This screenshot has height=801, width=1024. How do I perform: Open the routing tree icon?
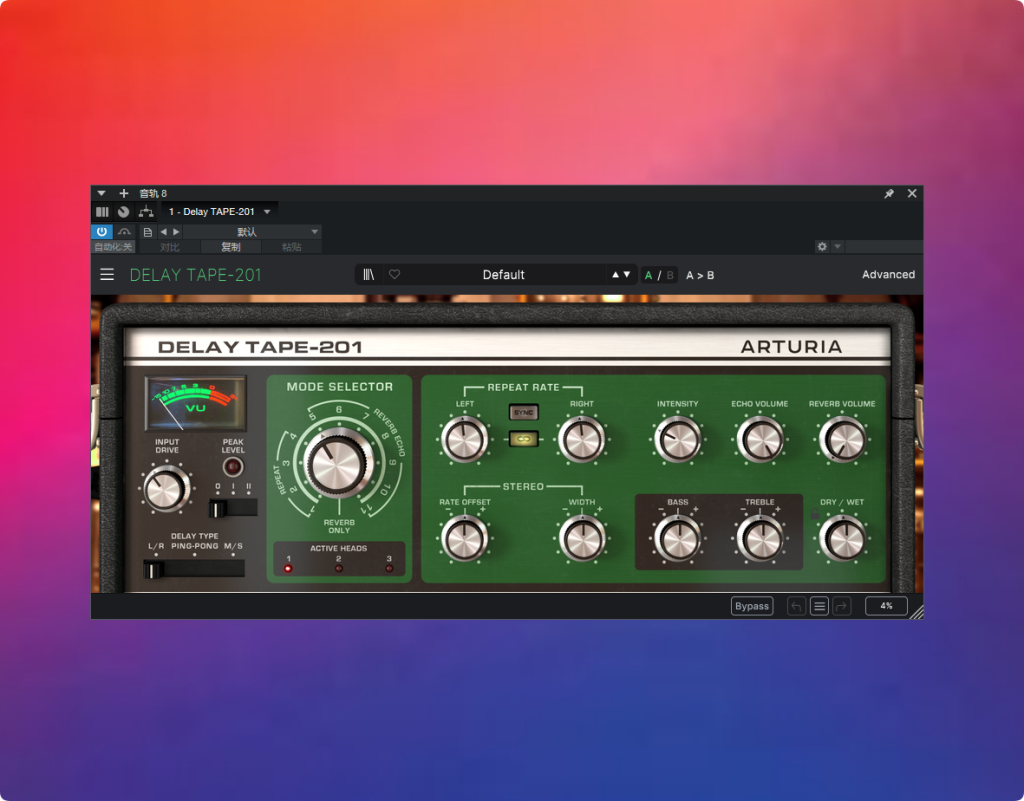point(146,212)
